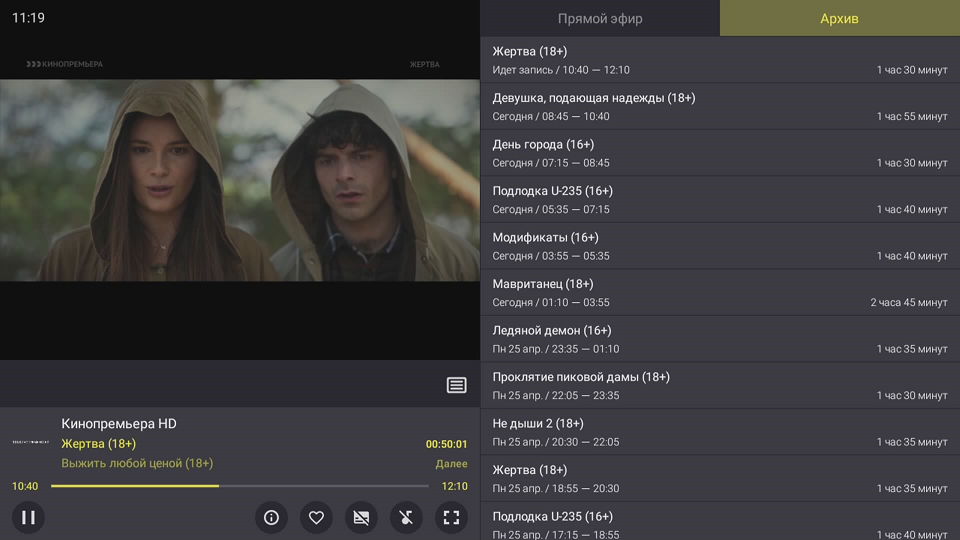Play Не дыши 2 (18+) from archive
The height and width of the screenshot is (540, 960).
[x=719, y=432]
